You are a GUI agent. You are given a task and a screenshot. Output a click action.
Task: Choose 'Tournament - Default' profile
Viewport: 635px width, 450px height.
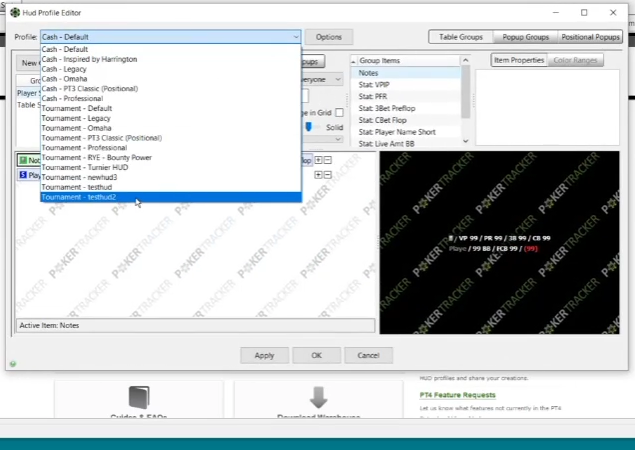(171, 108)
